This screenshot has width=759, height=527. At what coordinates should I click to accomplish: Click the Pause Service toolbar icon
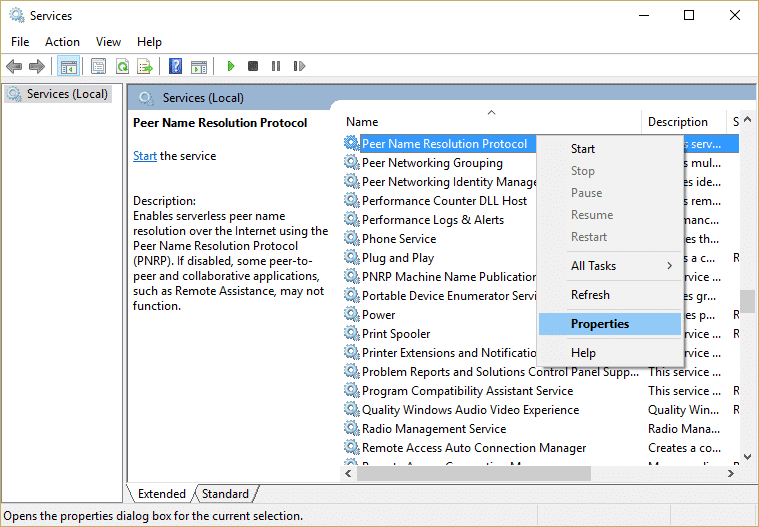(x=276, y=66)
